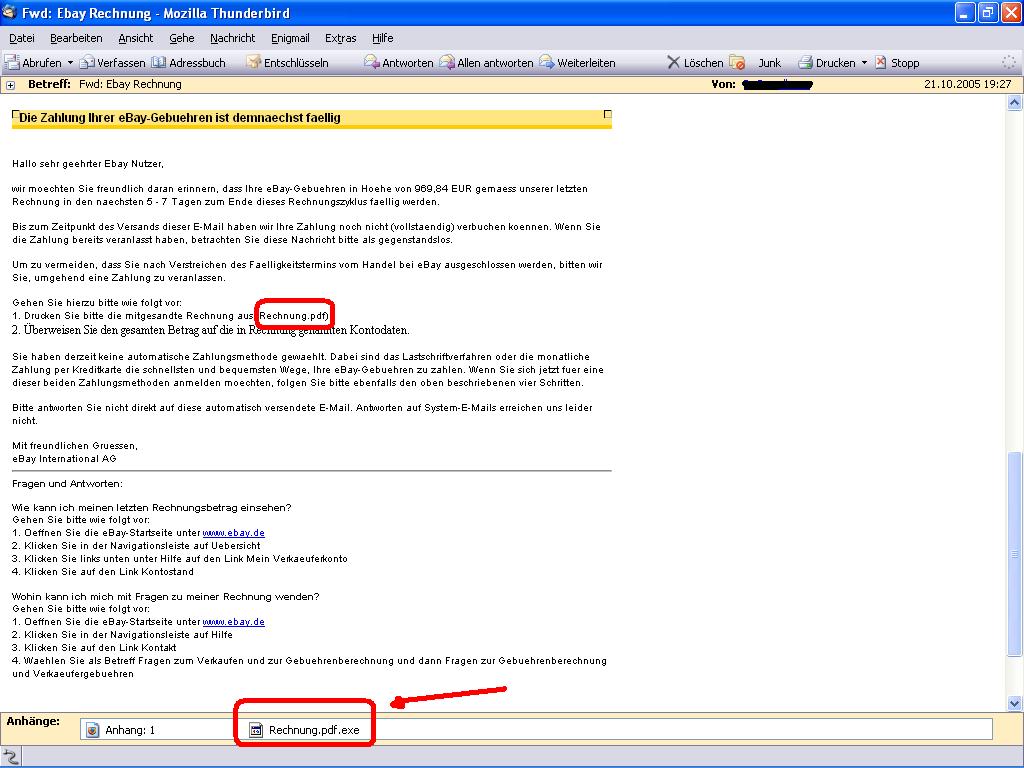The height and width of the screenshot is (768, 1024).
Task: Click the offline/online status icon bottom-left
Action: point(11,758)
